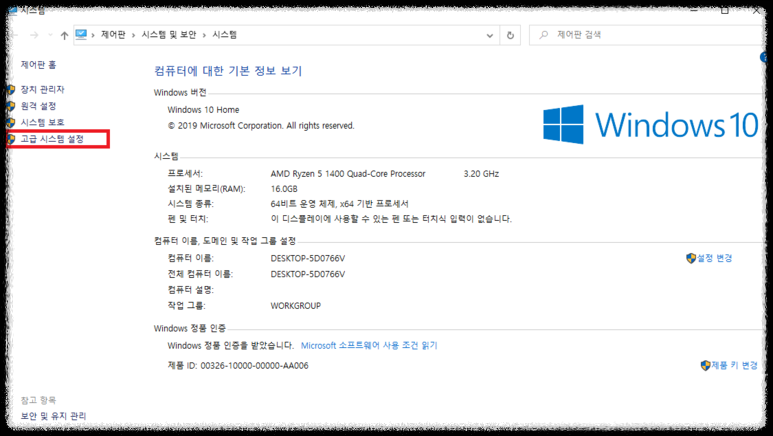Screen dimensions: 773x436
Task: Click the shield icon beside 시스템 보호
Action: [11, 122]
